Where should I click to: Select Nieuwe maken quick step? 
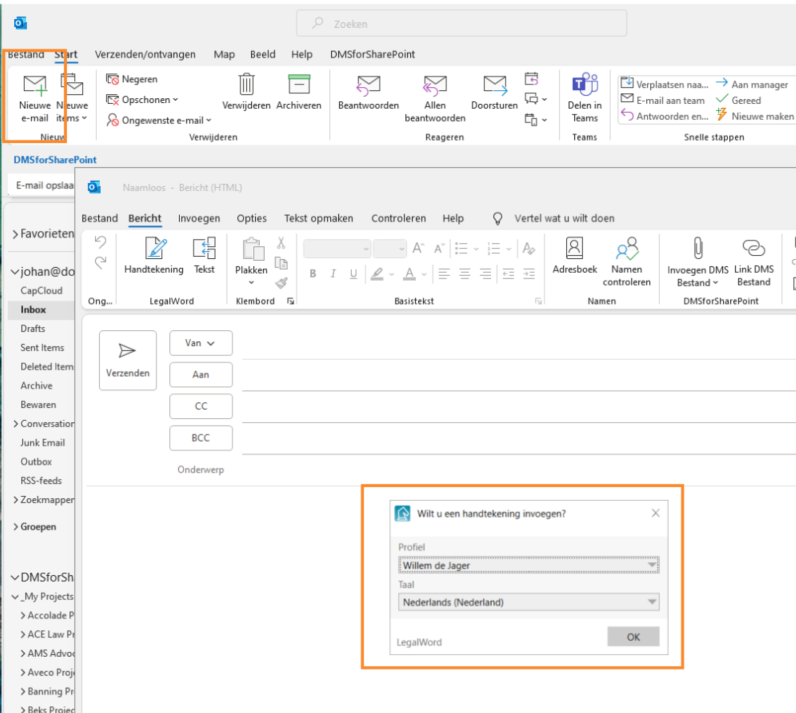point(754,116)
